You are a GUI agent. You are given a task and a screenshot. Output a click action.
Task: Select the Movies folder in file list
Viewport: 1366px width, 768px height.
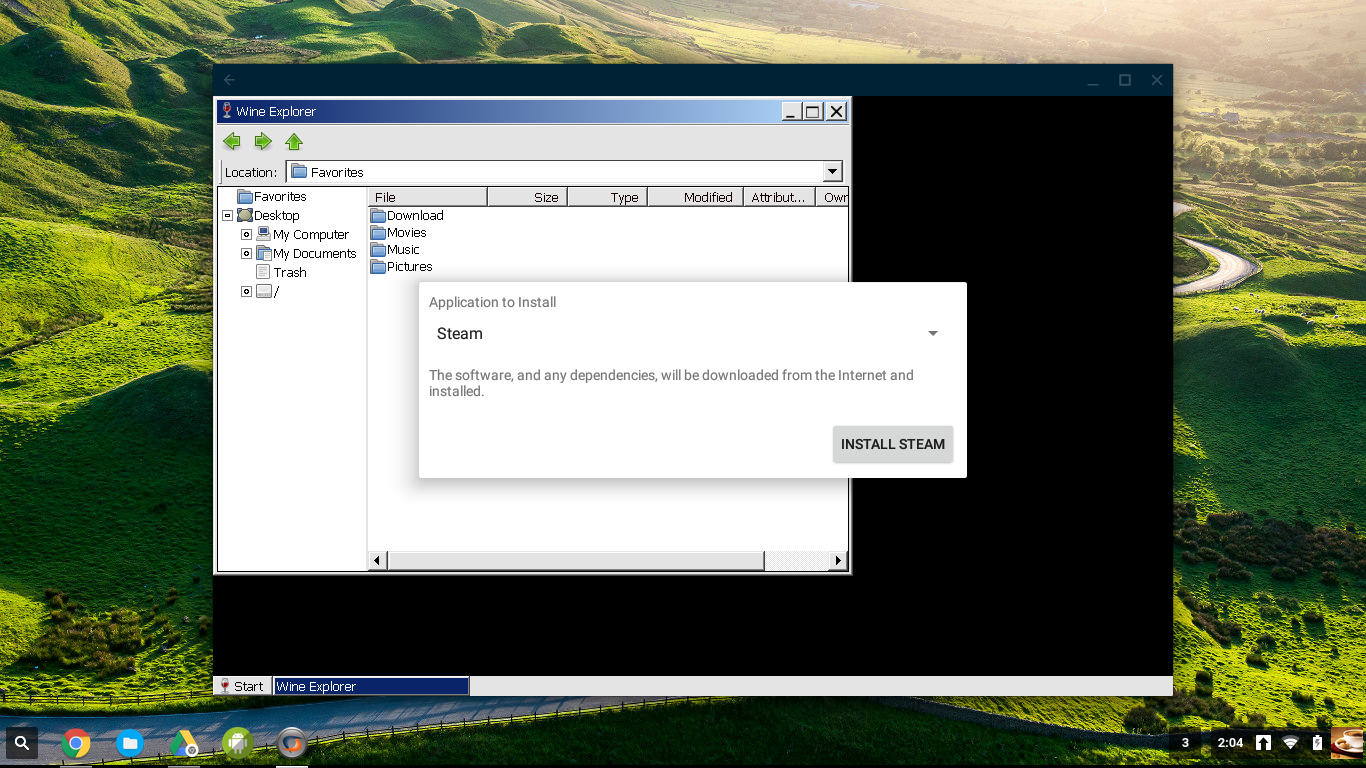pyautogui.click(x=399, y=232)
